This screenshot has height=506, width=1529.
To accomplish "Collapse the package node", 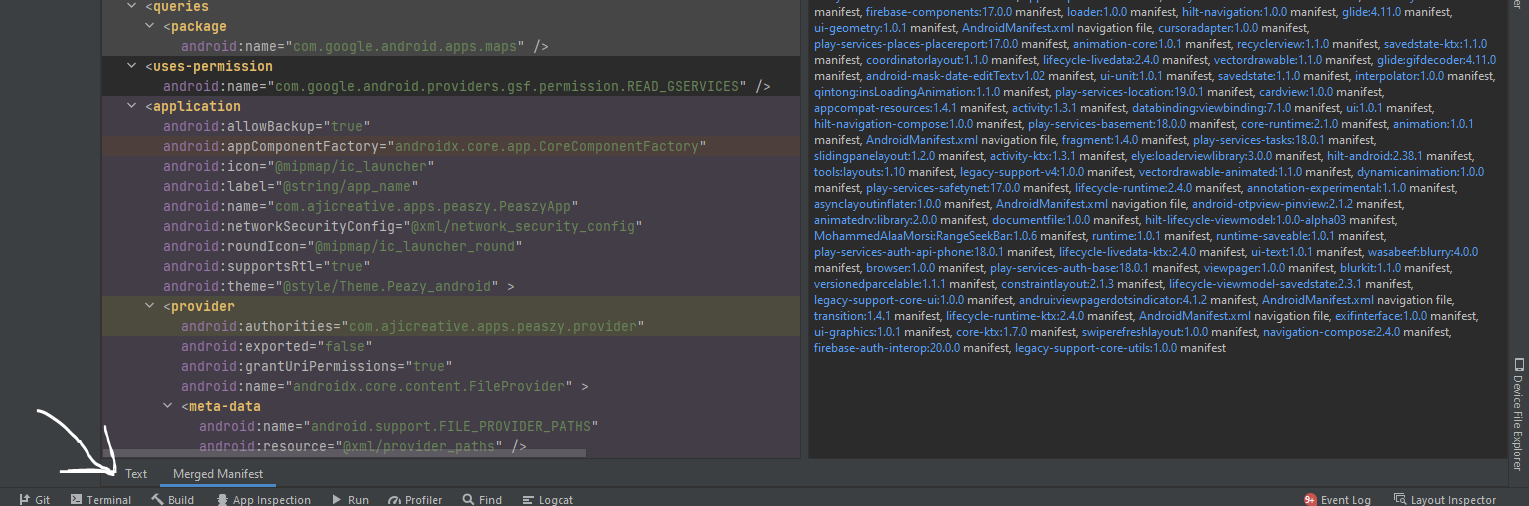I will tap(150, 26).
